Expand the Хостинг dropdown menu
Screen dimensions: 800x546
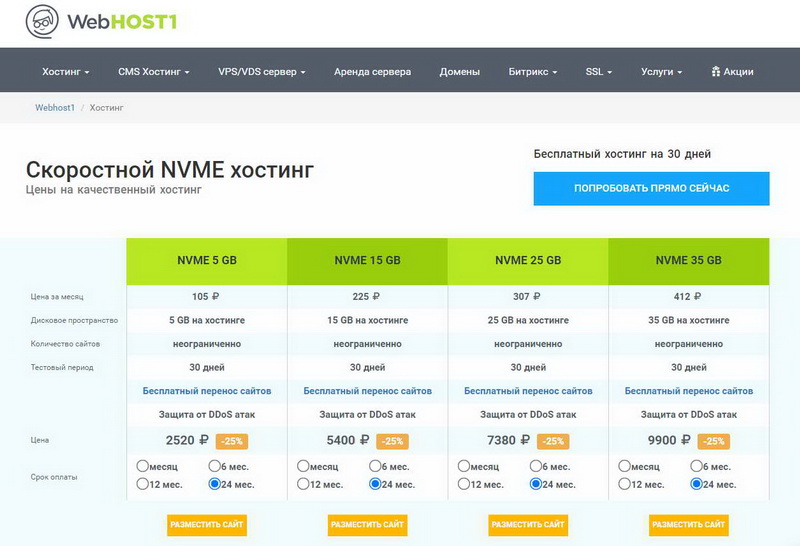point(65,72)
